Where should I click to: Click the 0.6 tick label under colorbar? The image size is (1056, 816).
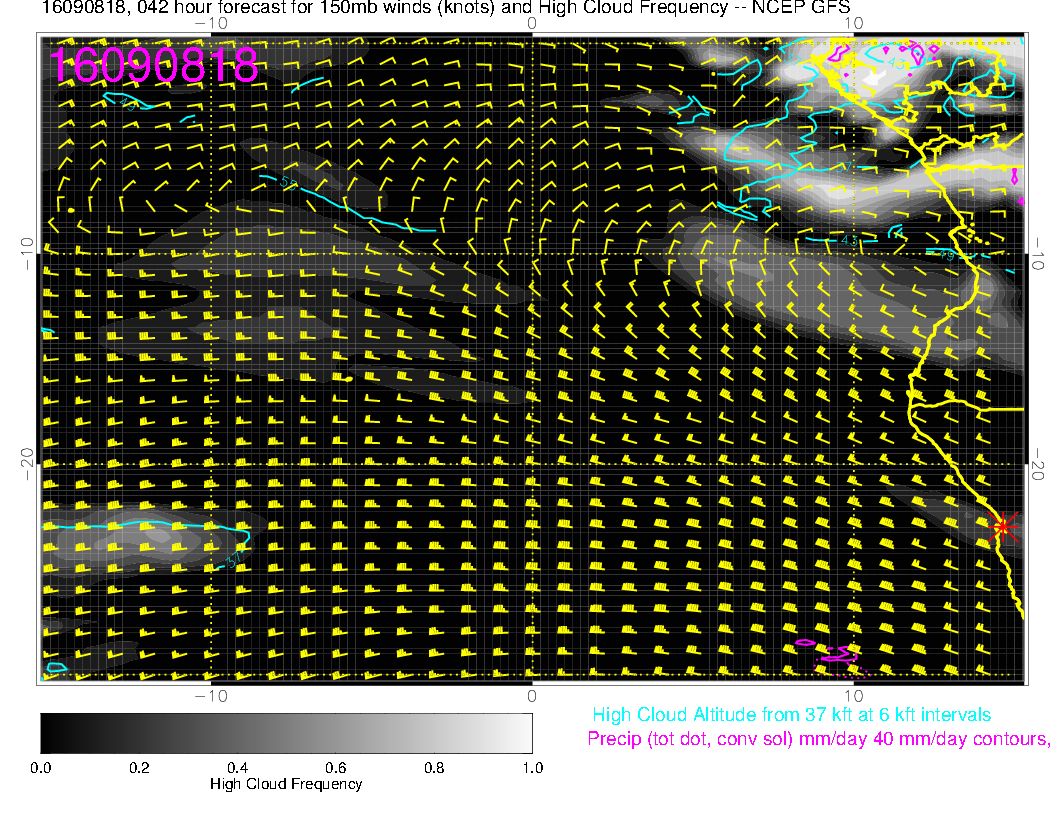[335, 768]
